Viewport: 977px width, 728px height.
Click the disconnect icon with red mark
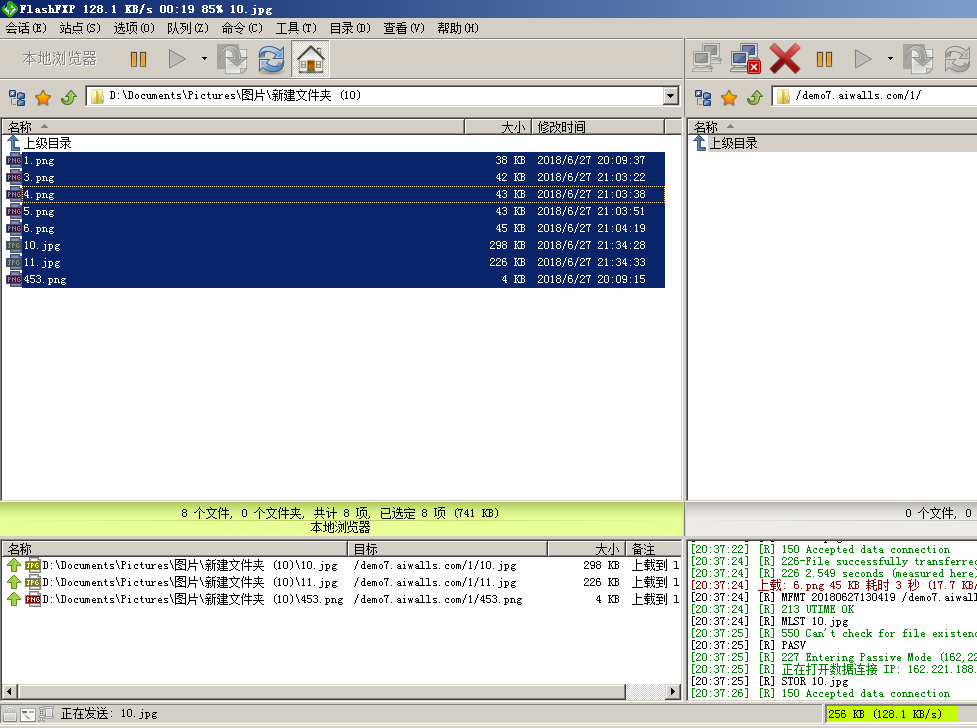pos(746,60)
